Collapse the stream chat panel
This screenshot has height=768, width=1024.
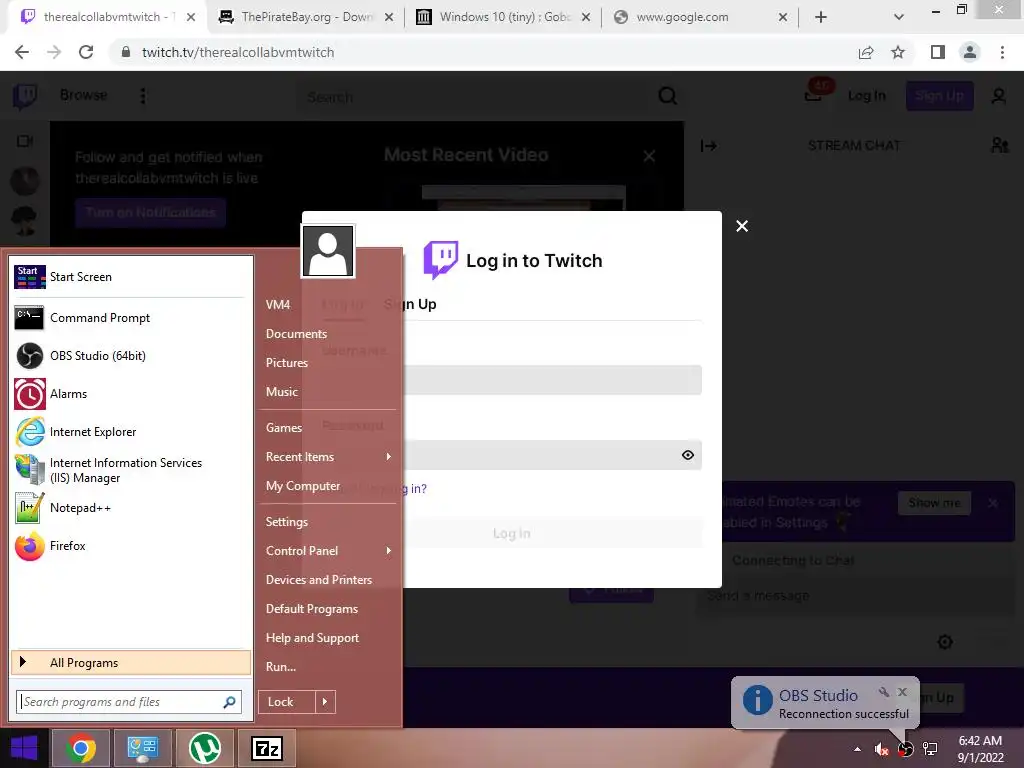point(709,146)
